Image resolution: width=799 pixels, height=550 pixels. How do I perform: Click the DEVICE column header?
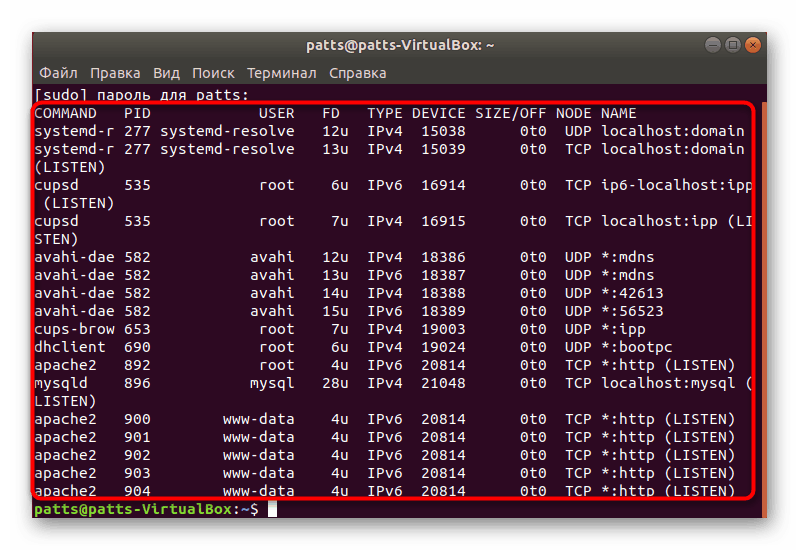tap(438, 113)
